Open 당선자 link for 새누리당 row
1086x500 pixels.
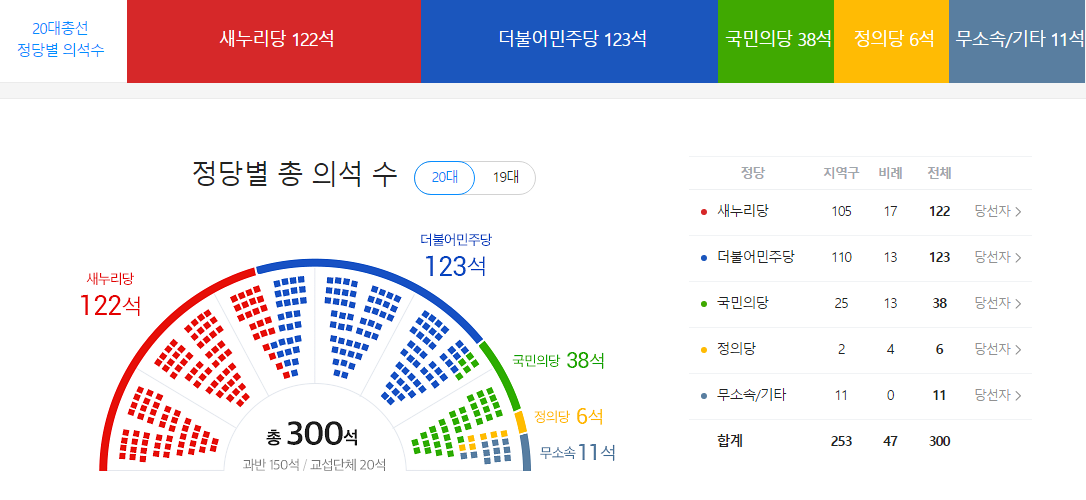[x=997, y=211]
